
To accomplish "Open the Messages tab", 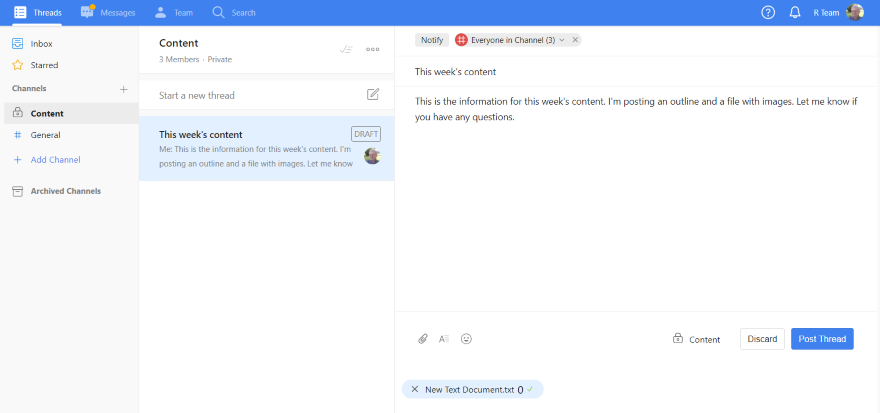I will (108, 12).
